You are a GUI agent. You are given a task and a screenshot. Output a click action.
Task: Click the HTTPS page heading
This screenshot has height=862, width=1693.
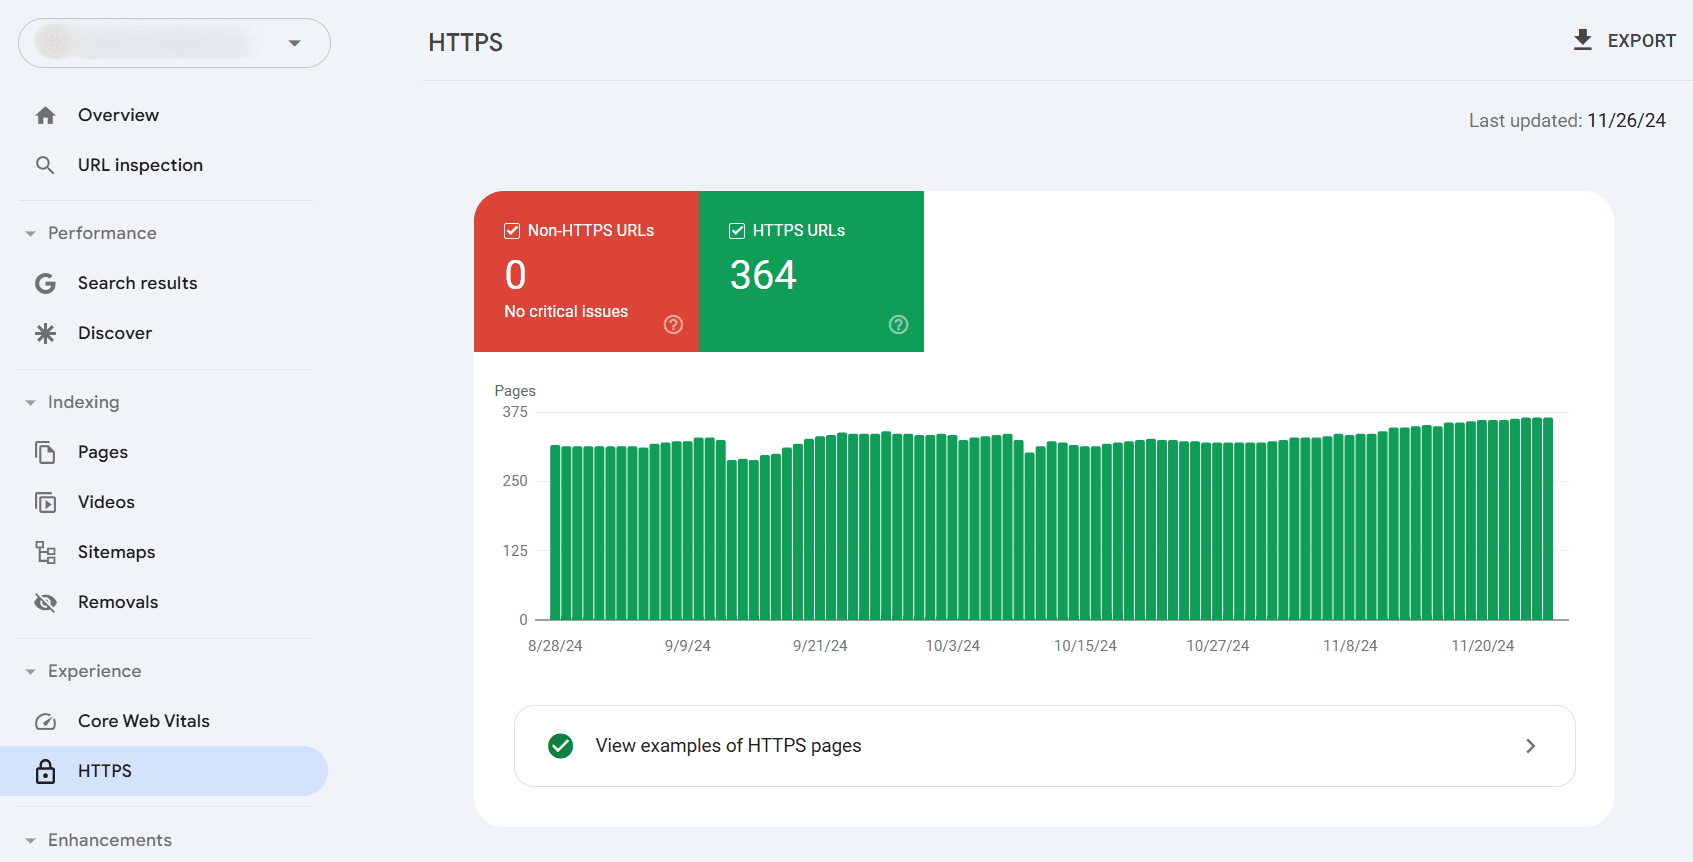(465, 43)
